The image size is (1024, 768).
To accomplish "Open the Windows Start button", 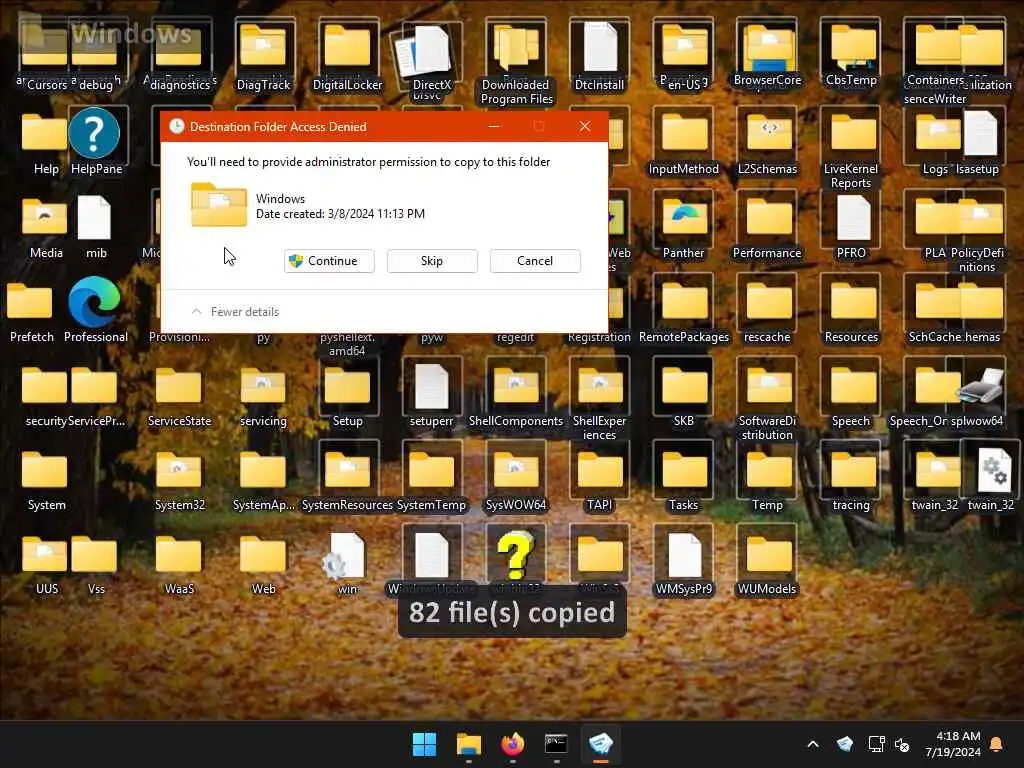I will click(424, 744).
